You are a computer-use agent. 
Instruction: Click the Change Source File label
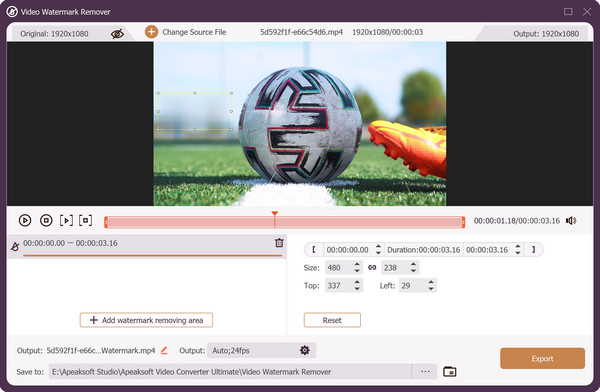[194, 32]
